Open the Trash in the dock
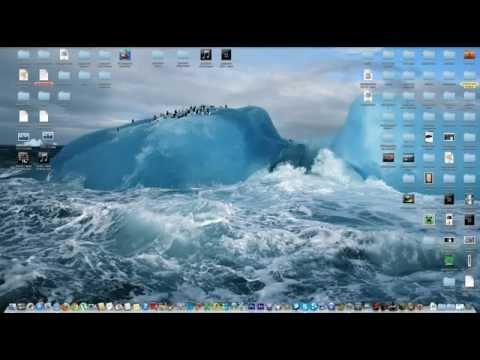The width and height of the screenshot is (480, 360). pyautogui.click(x=469, y=307)
